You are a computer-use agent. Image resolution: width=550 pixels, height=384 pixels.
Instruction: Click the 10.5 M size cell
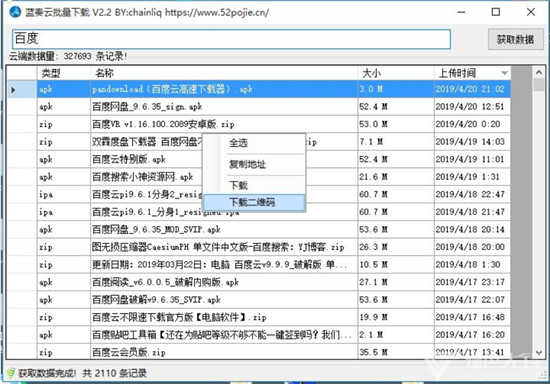(396, 264)
